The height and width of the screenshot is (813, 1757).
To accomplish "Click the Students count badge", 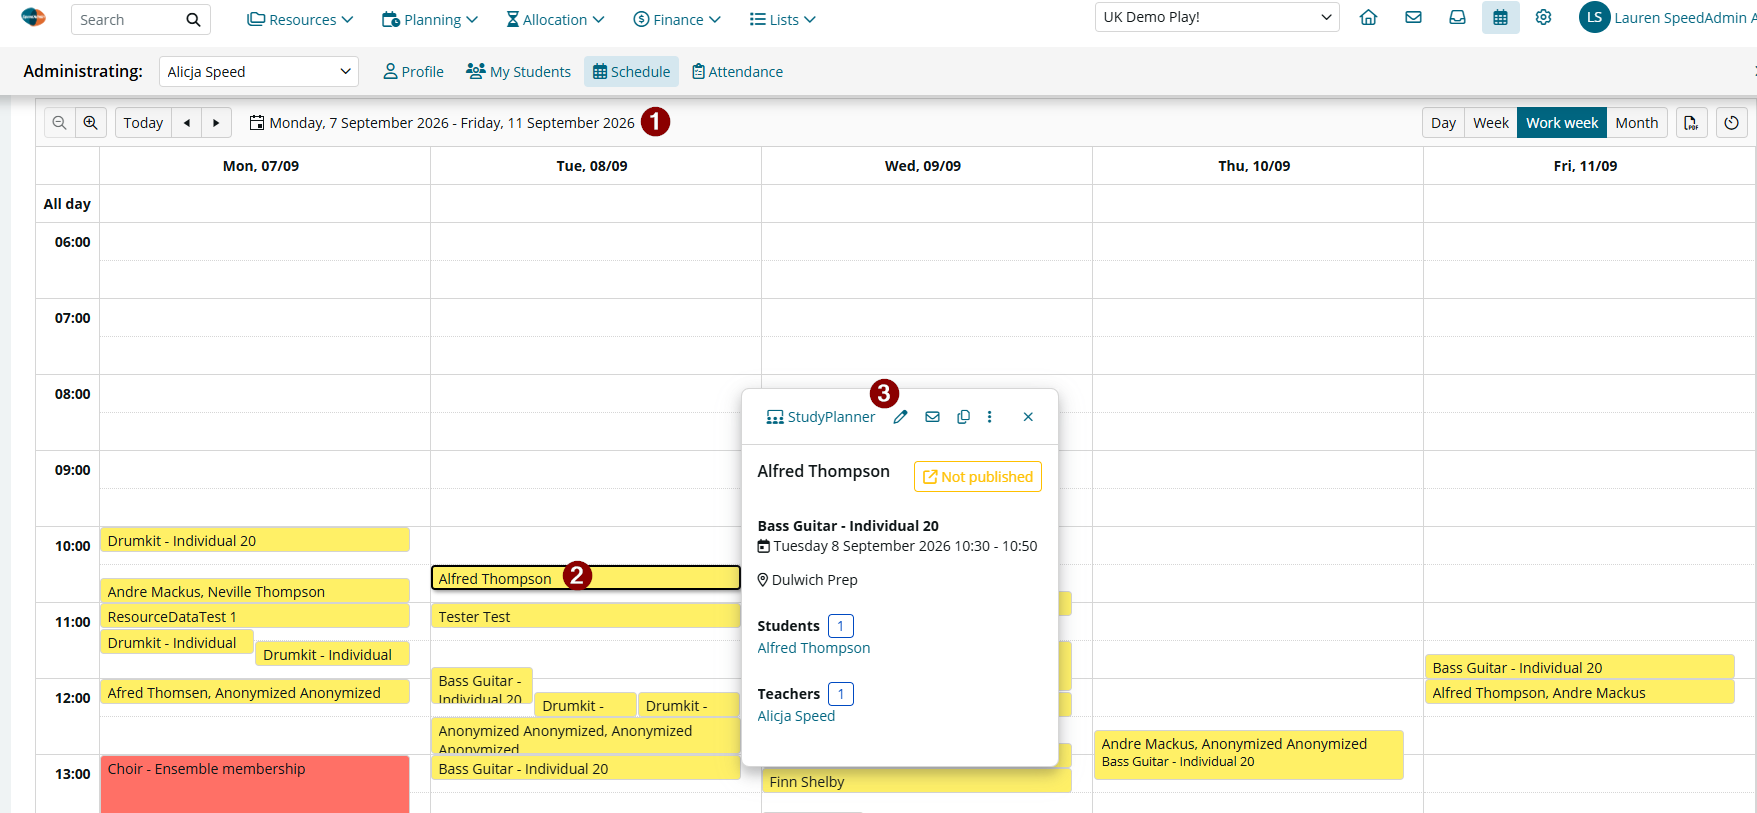I will (x=841, y=626).
